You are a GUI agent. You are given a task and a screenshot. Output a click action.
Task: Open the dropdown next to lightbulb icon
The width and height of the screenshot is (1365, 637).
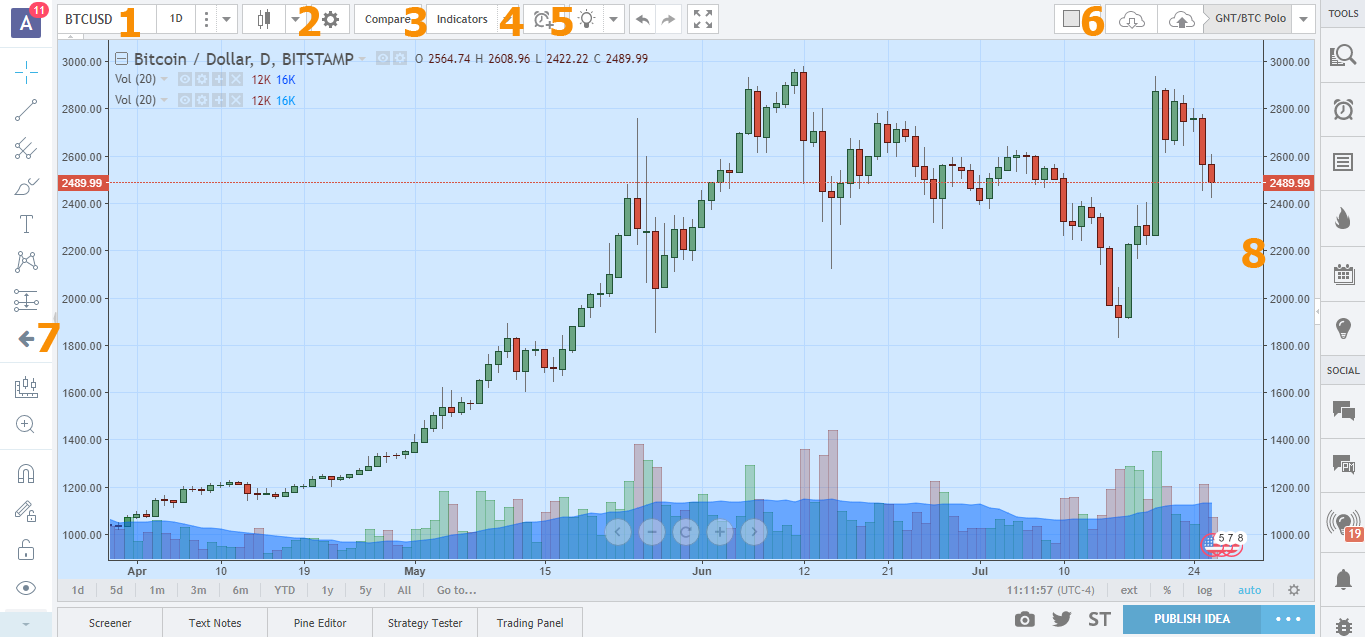(613, 19)
